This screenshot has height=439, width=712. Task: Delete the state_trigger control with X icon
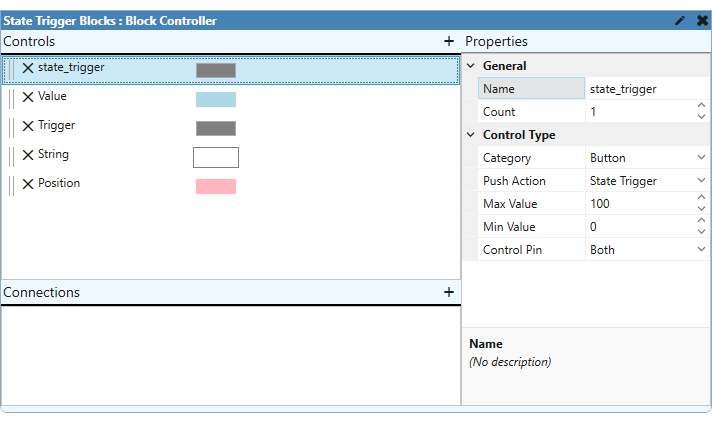coord(28,69)
